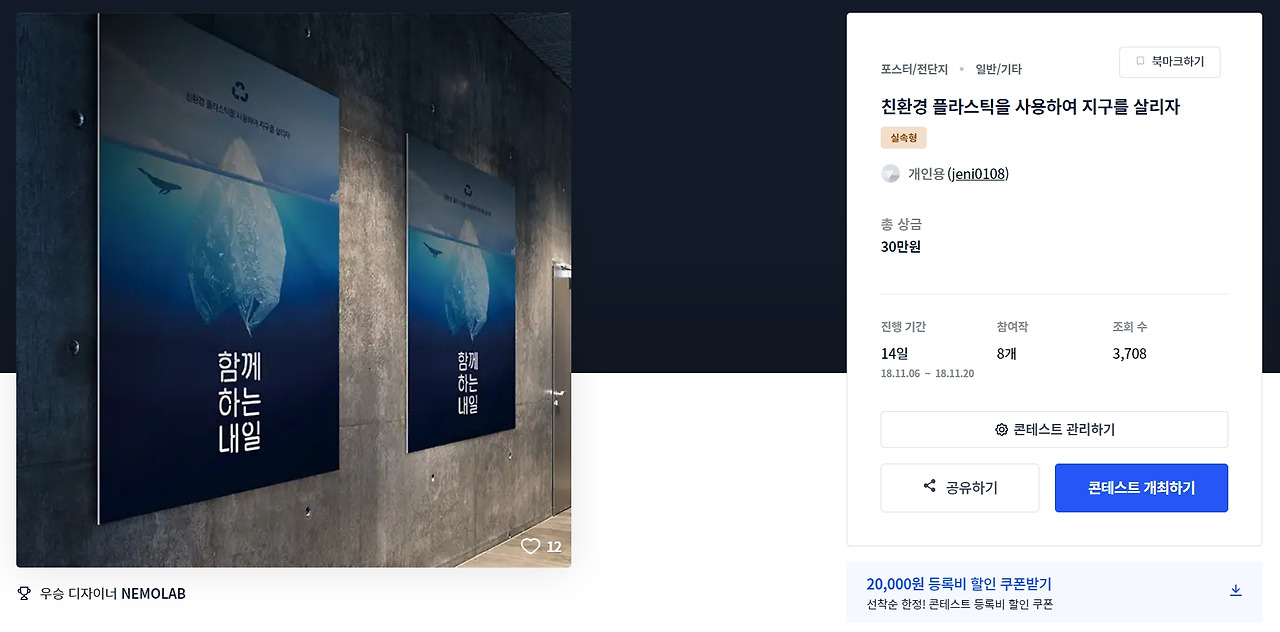Viewport: 1280px width, 632px height.
Task: Click the heart like icon on poster
Action: click(x=530, y=546)
